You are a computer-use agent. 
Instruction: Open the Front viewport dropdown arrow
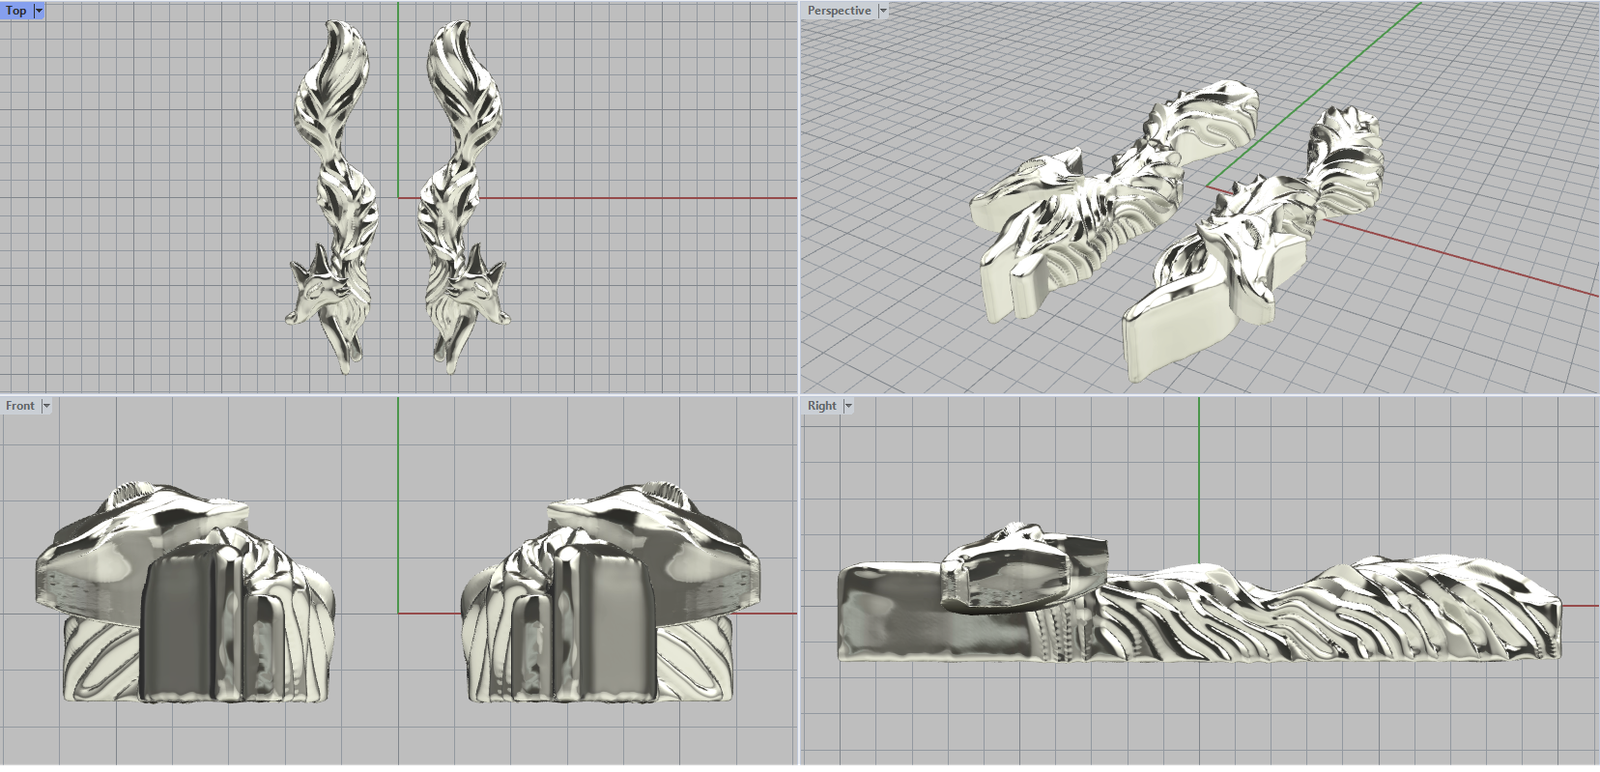tap(46, 406)
